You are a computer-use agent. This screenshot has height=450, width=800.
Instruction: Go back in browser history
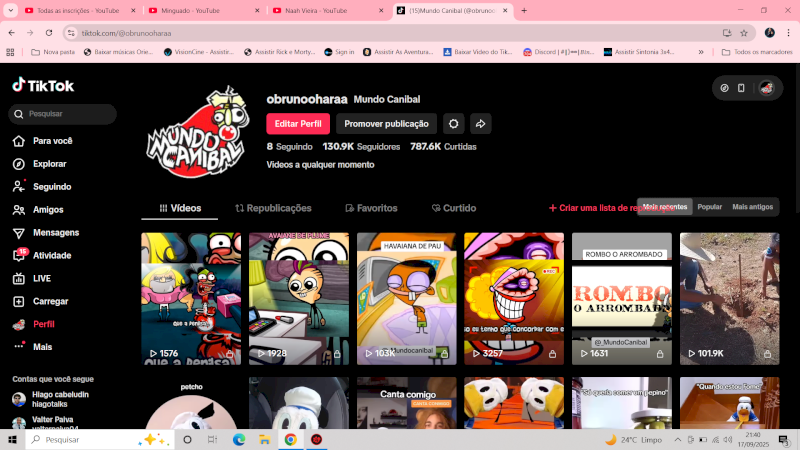click(x=12, y=33)
